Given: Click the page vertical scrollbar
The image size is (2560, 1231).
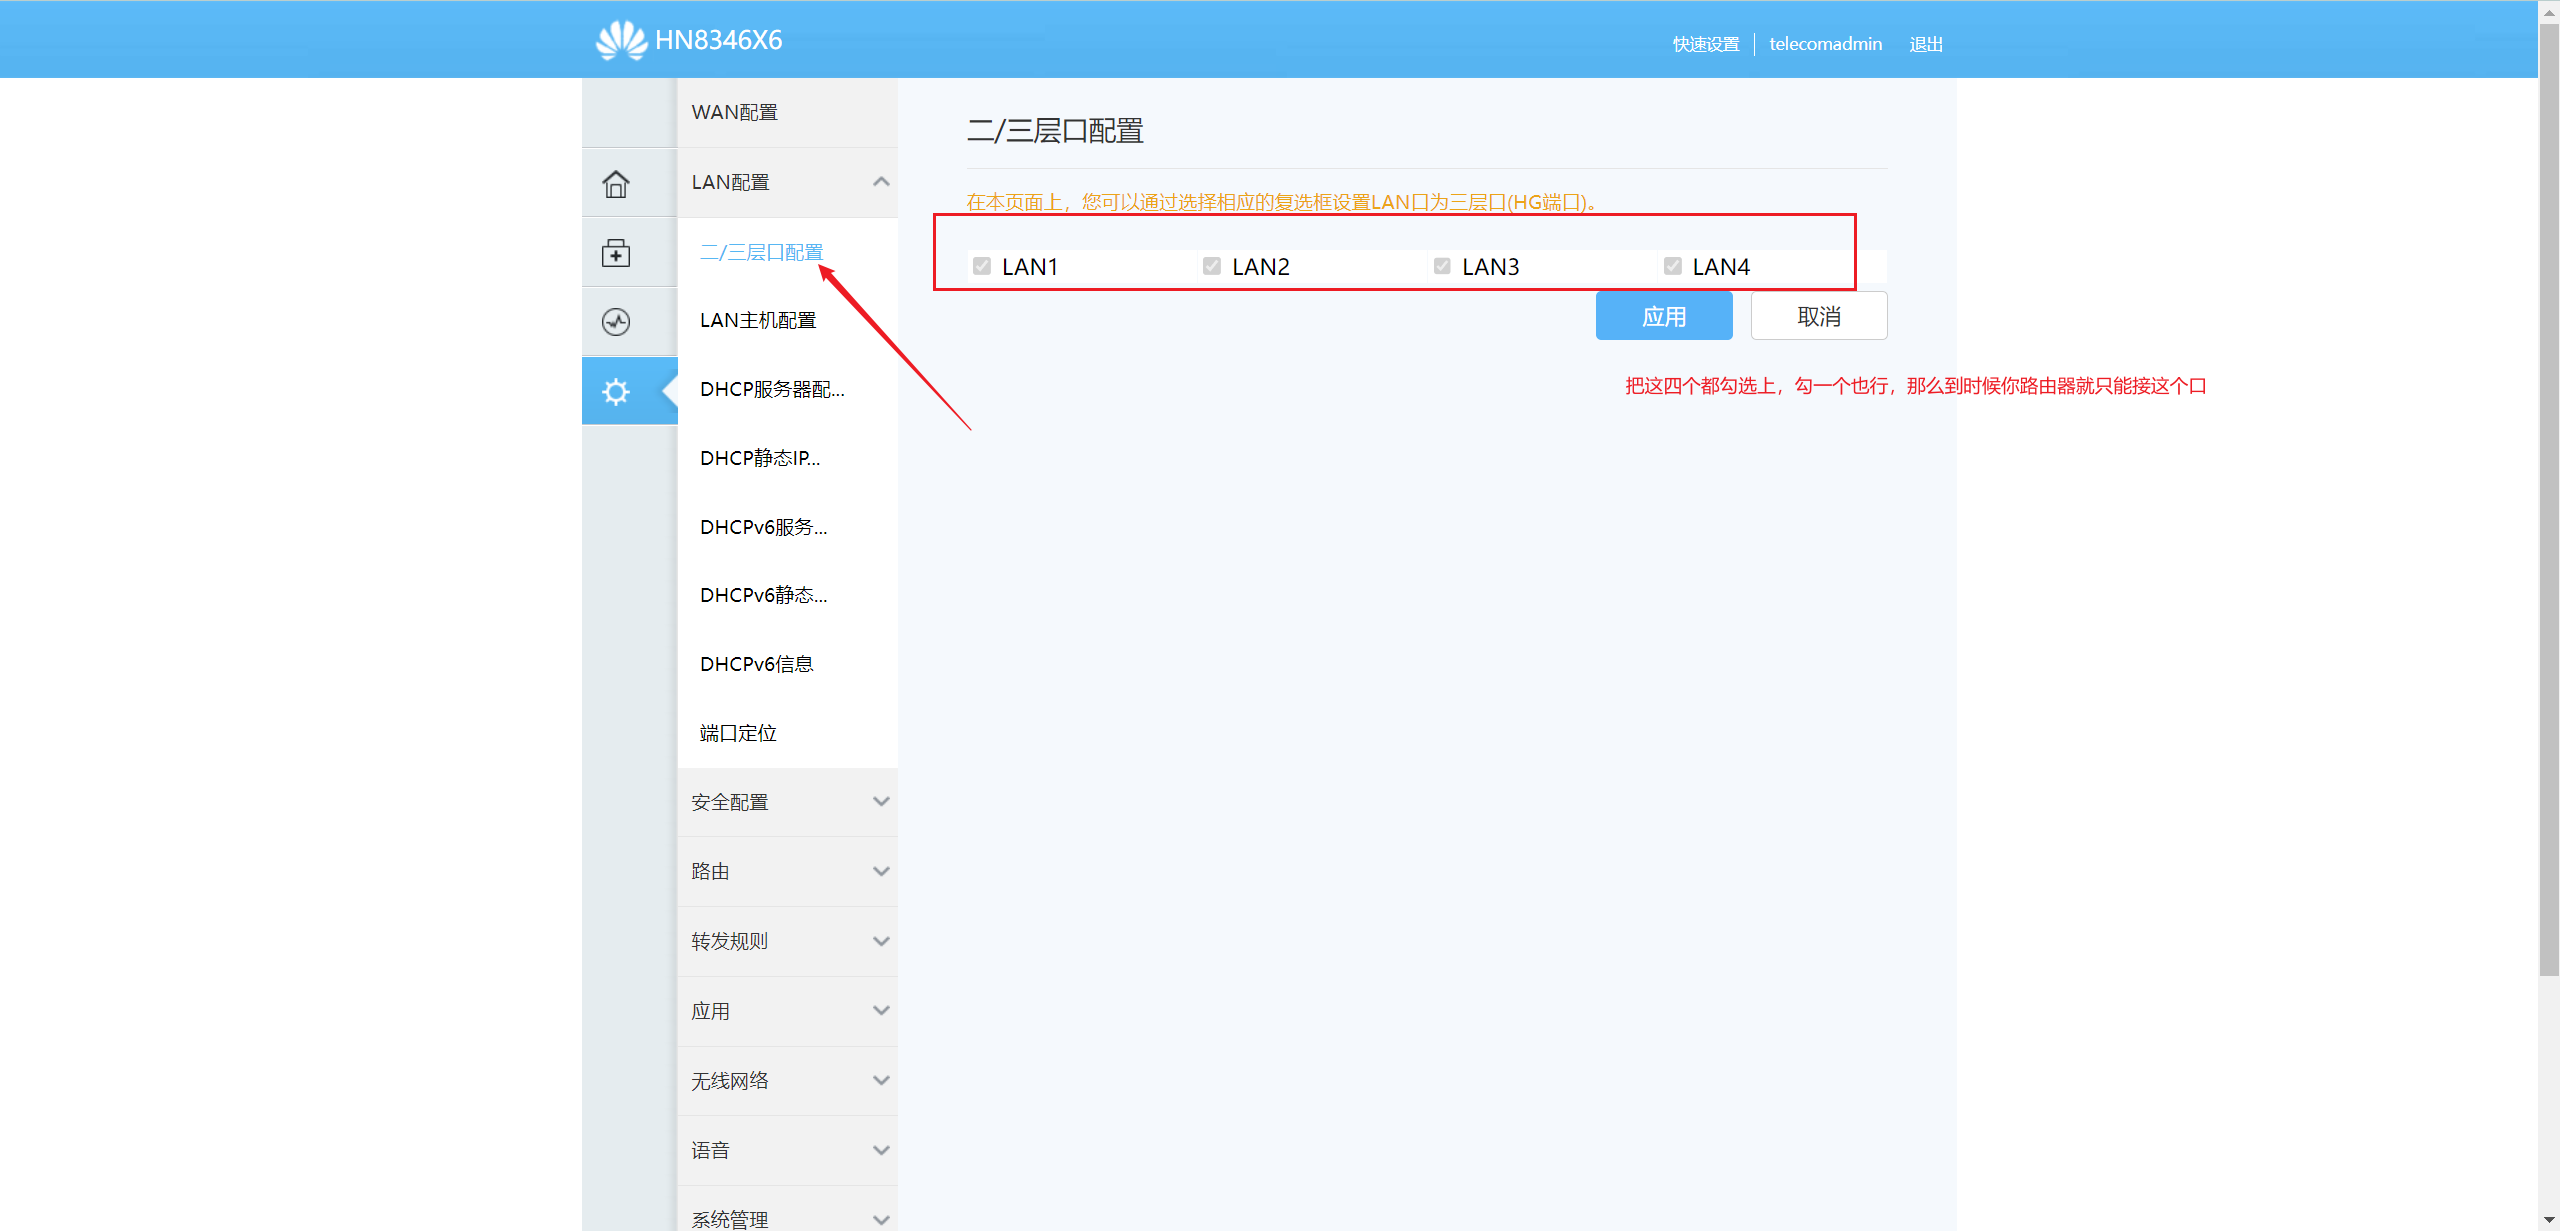Looking at the screenshot, I should coord(2549,500).
